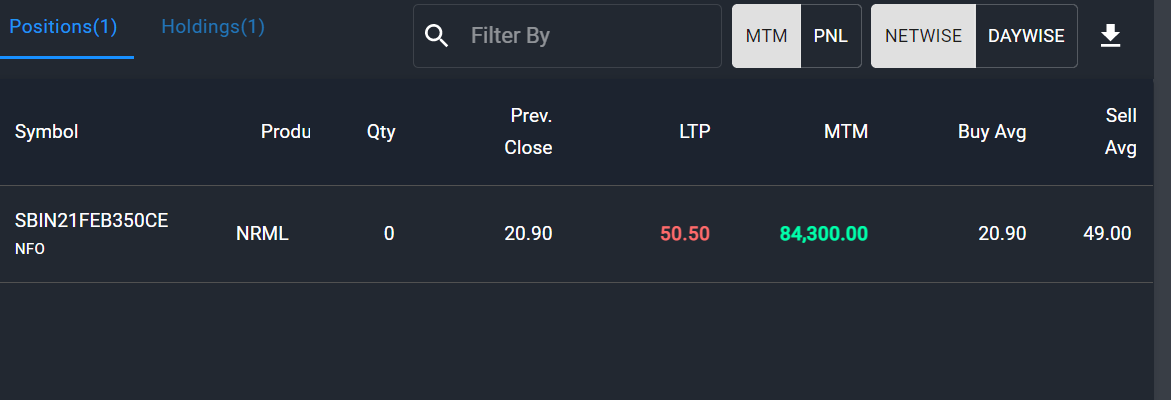Open the Holdings(1) tab
This screenshot has width=1171, height=400.
click(213, 27)
